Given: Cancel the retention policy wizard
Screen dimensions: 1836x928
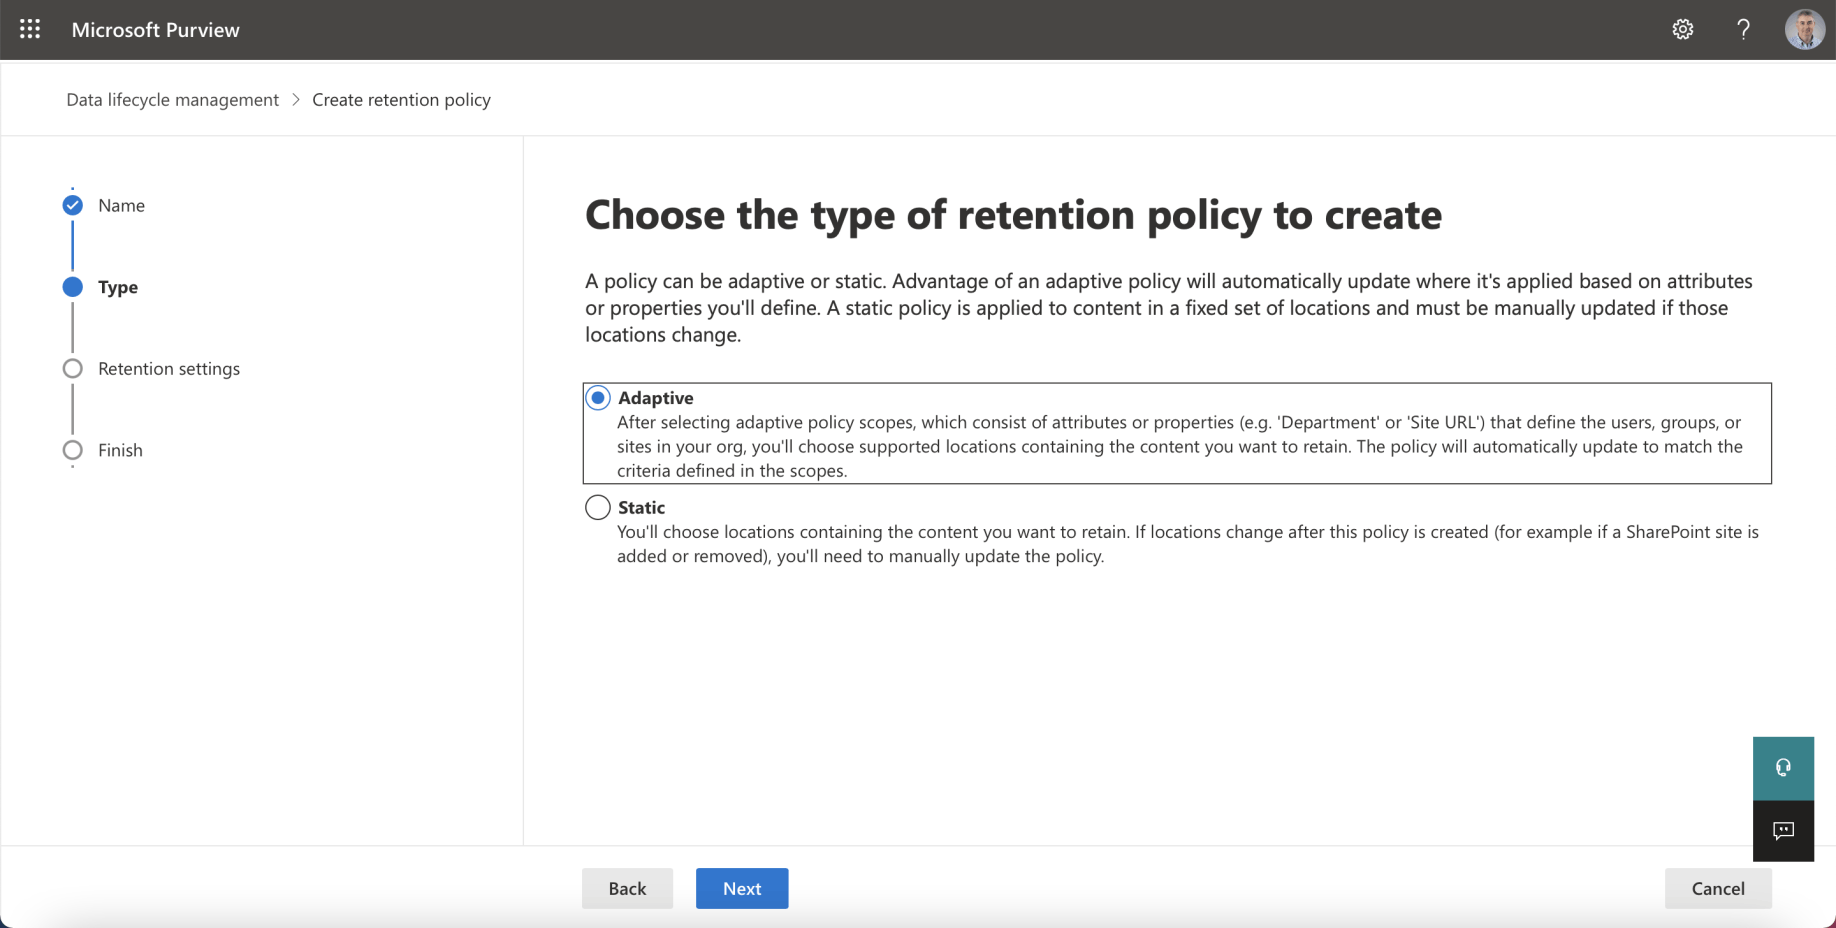Looking at the screenshot, I should (x=1717, y=888).
